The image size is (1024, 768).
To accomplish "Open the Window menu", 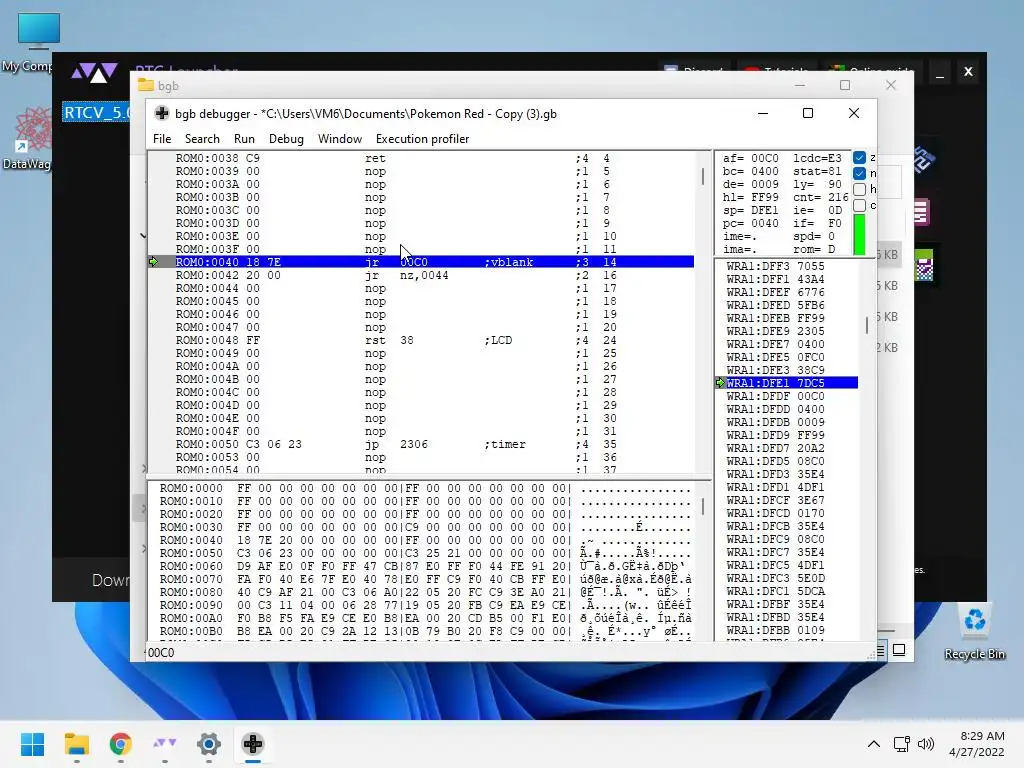I will pos(340,138).
